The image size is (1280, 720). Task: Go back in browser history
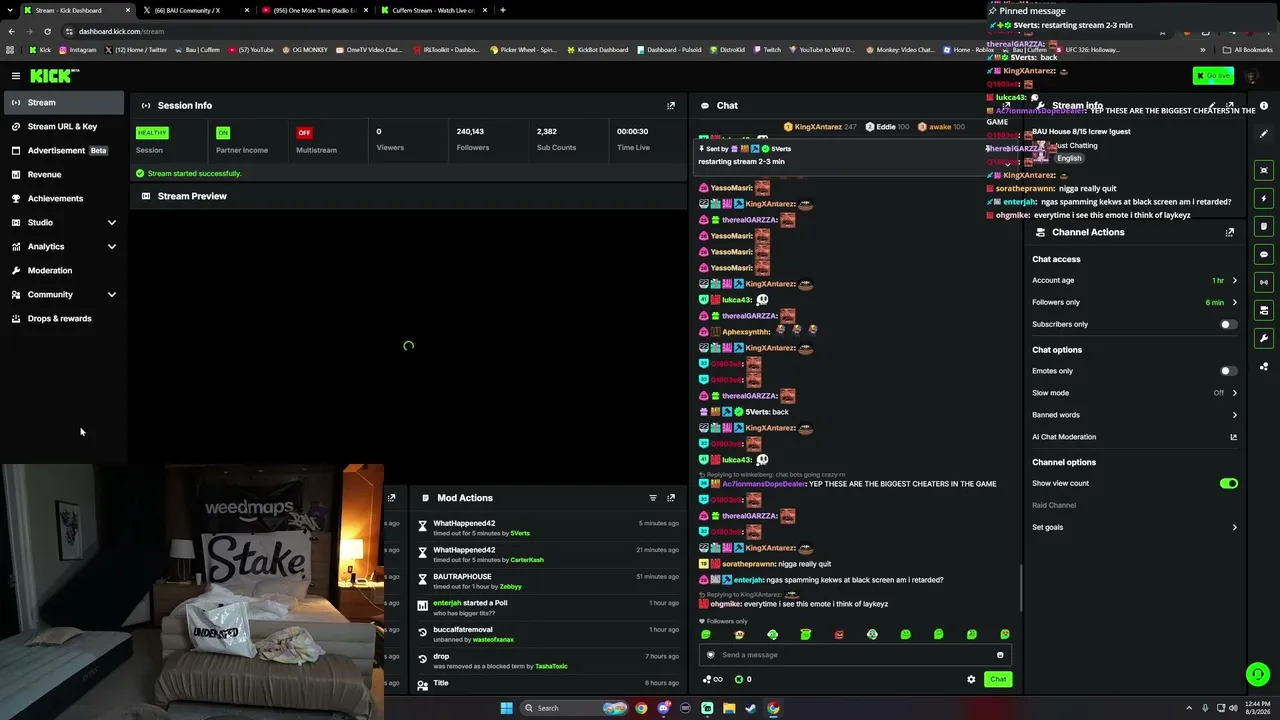click(11, 31)
